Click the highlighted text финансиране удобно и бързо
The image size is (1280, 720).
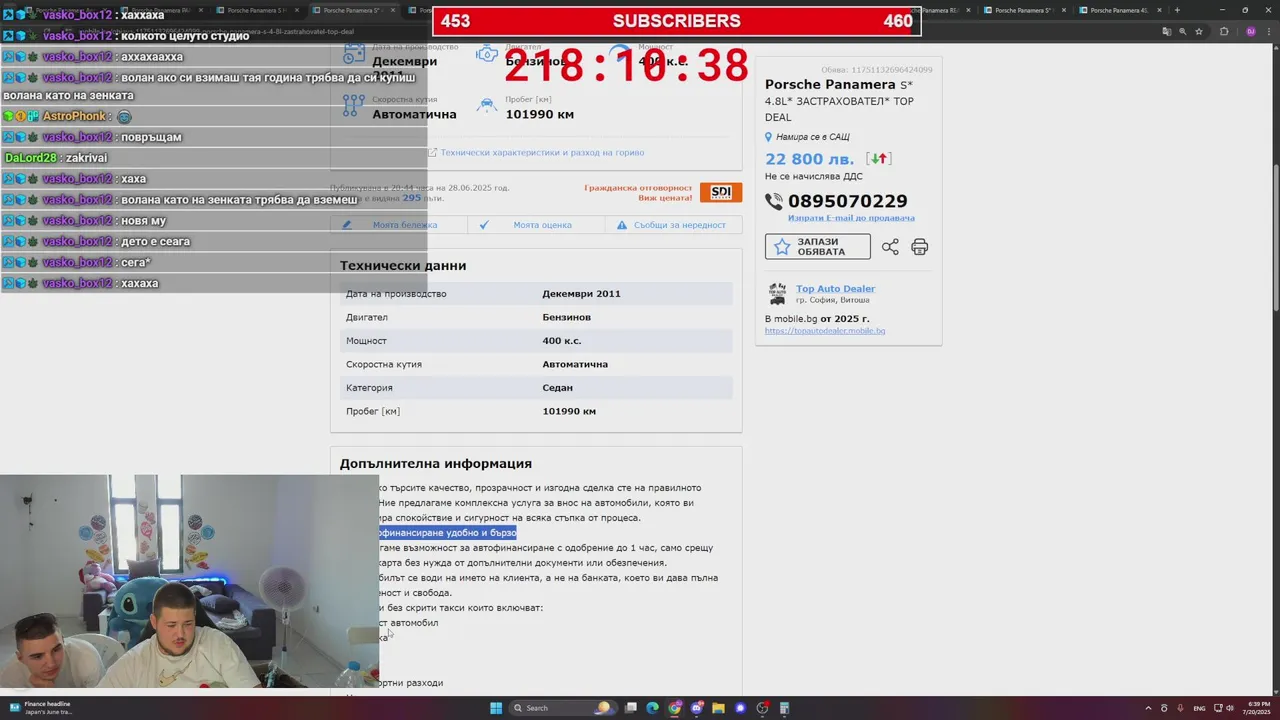pos(447,533)
